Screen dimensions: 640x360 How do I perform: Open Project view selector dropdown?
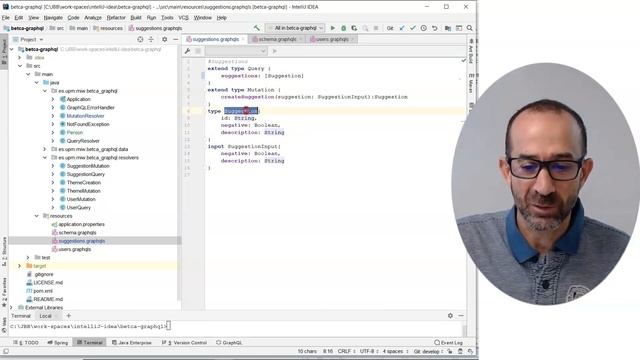[x=28, y=40]
